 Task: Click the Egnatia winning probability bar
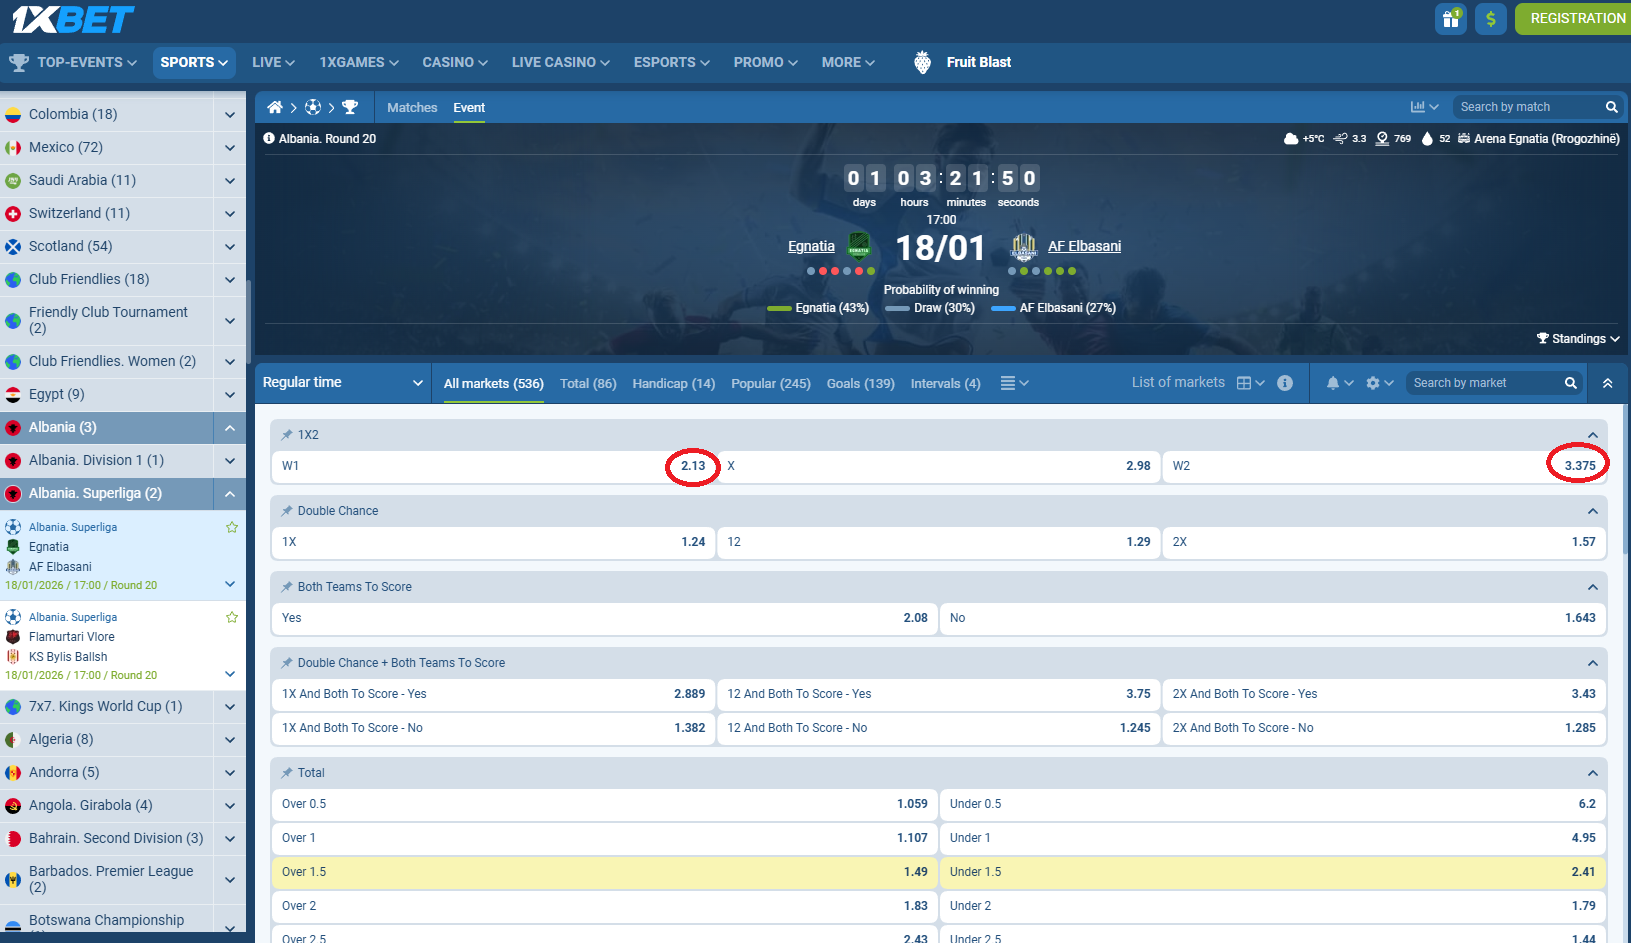click(778, 307)
